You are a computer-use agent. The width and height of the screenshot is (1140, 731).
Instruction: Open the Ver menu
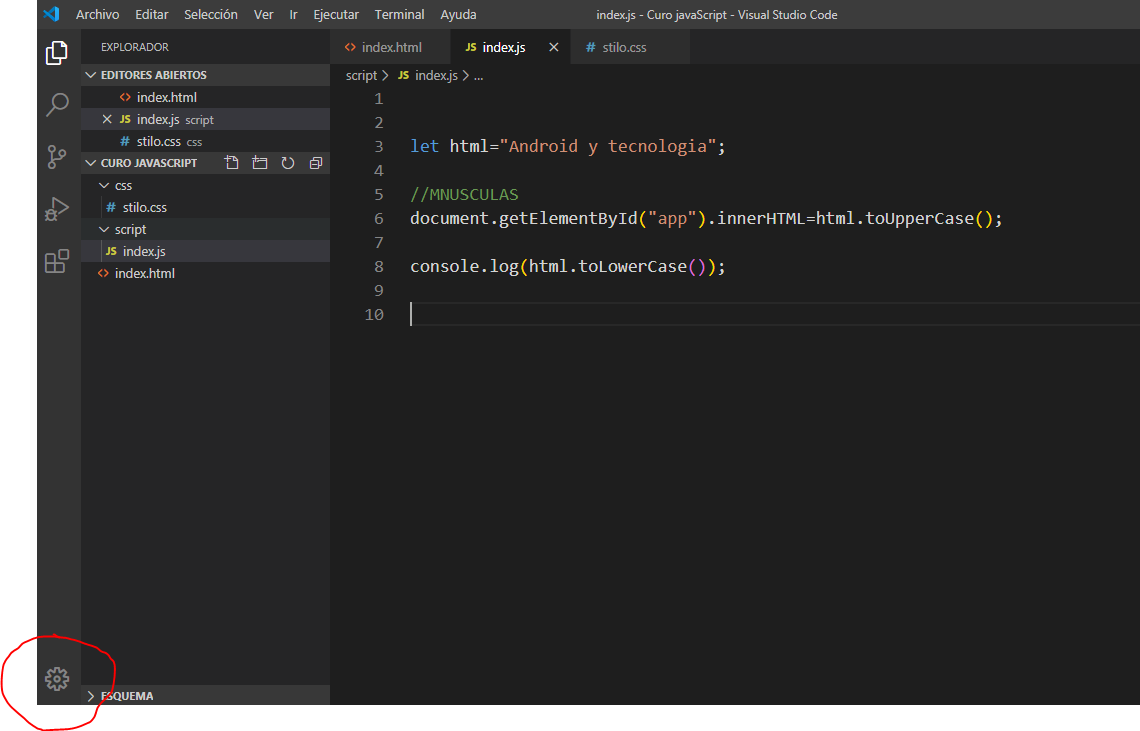263,15
